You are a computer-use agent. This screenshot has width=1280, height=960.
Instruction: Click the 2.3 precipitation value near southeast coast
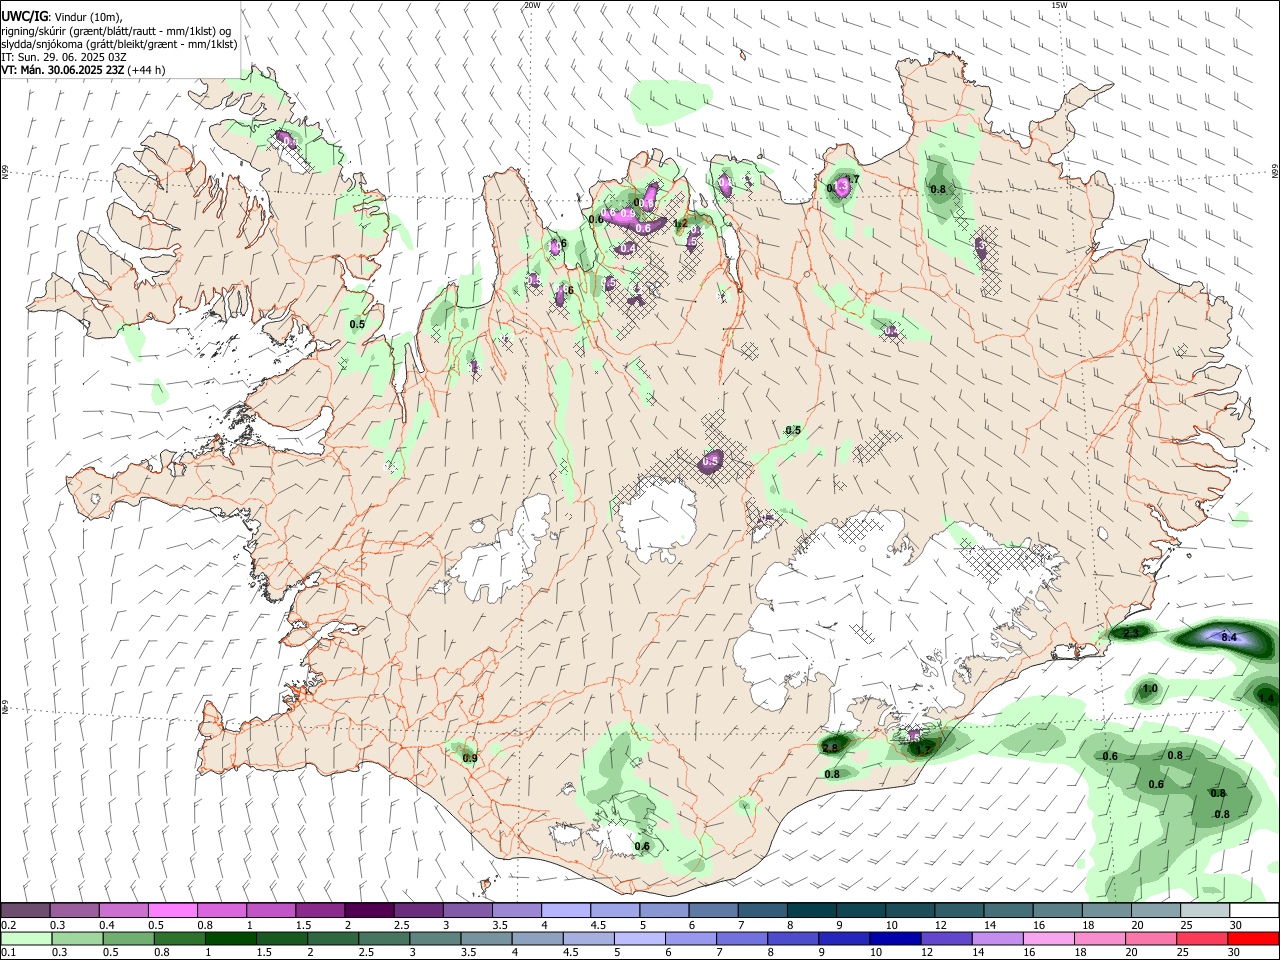(1131, 633)
